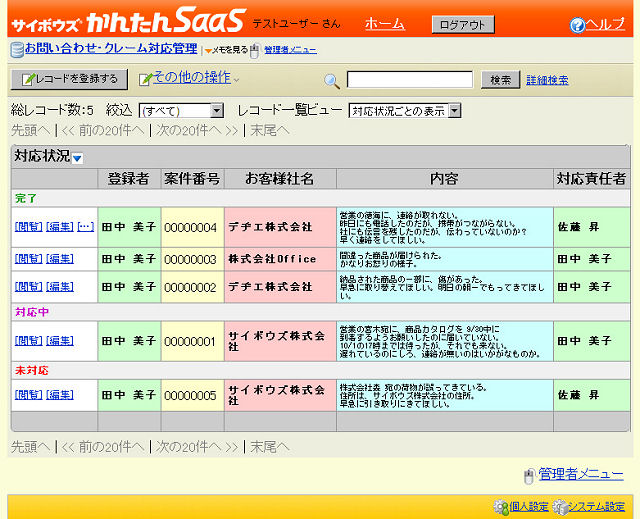The width and height of the screenshot is (640, 519).
Task: Expand the その他の操作 menu
Action: [x=191, y=78]
